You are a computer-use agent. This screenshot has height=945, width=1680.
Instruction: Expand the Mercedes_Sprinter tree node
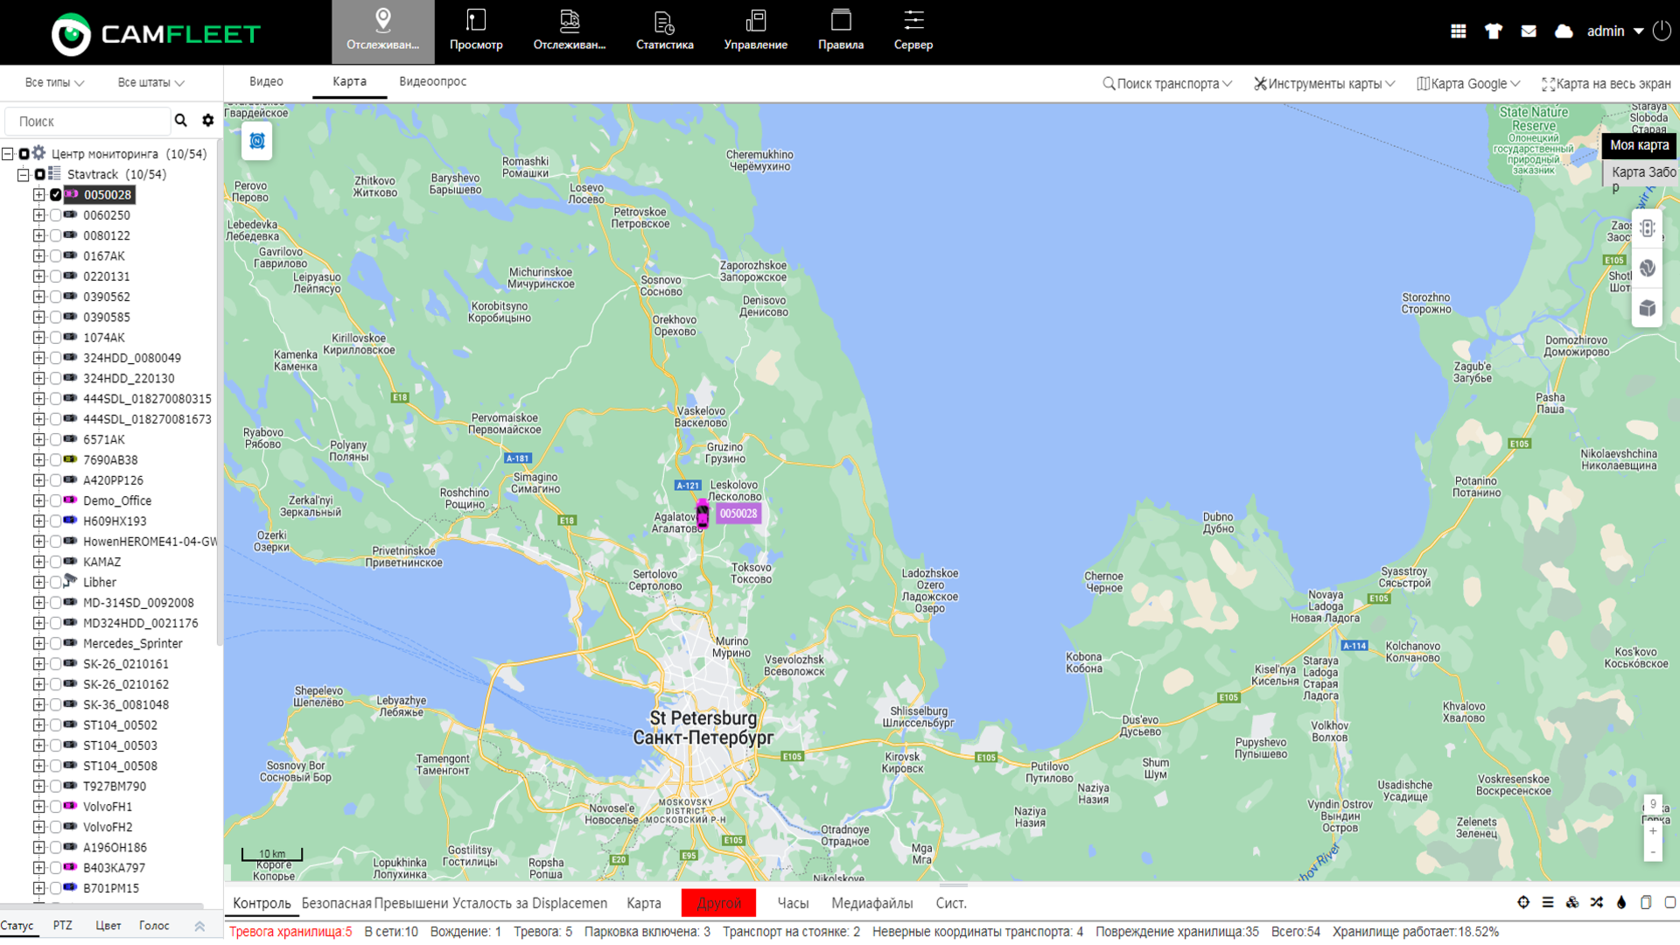tap(39, 644)
